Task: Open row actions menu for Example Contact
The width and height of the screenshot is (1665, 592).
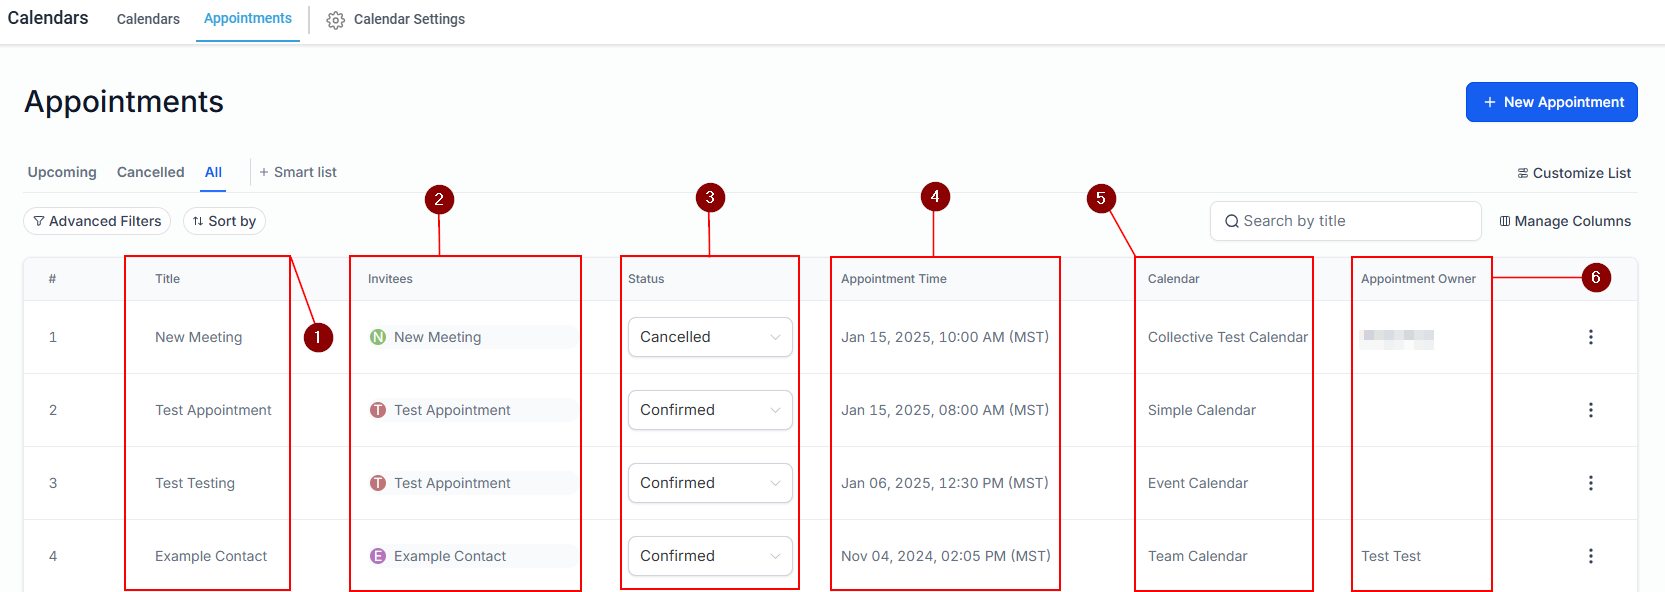Action: (x=1590, y=556)
